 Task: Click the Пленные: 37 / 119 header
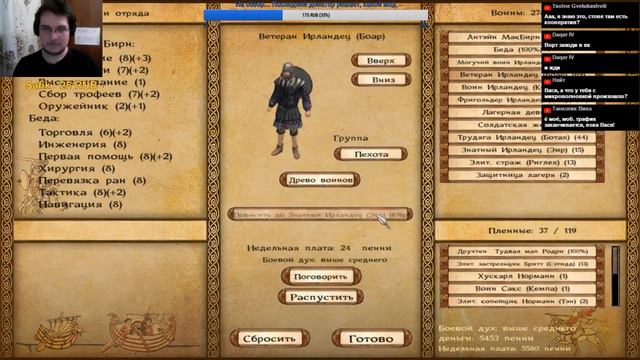coord(532,231)
